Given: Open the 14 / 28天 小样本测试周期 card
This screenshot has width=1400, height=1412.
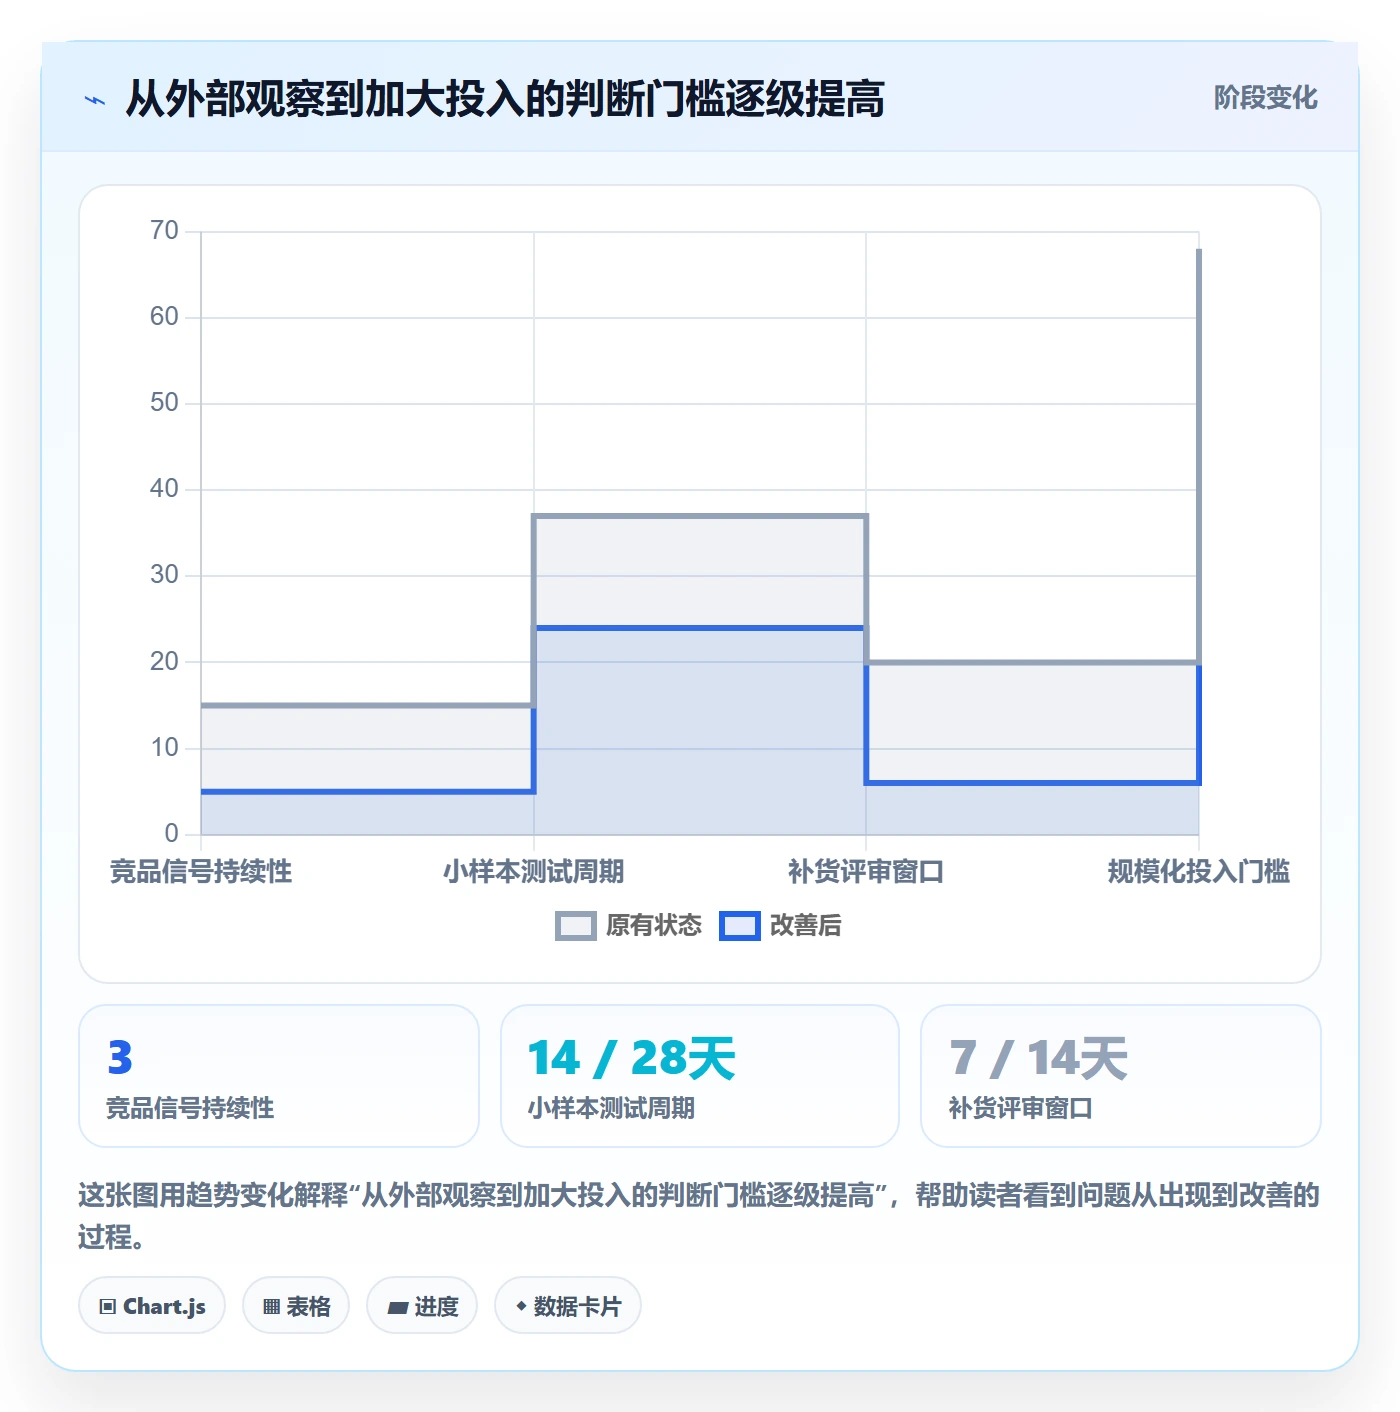Looking at the screenshot, I should tap(700, 1076).
